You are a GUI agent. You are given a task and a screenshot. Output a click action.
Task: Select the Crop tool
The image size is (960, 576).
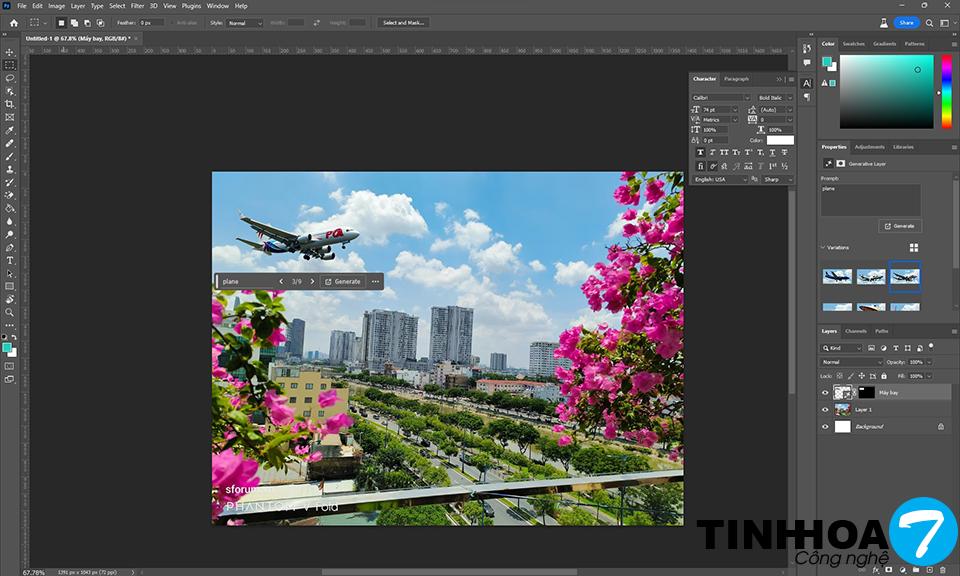[x=10, y=104]
